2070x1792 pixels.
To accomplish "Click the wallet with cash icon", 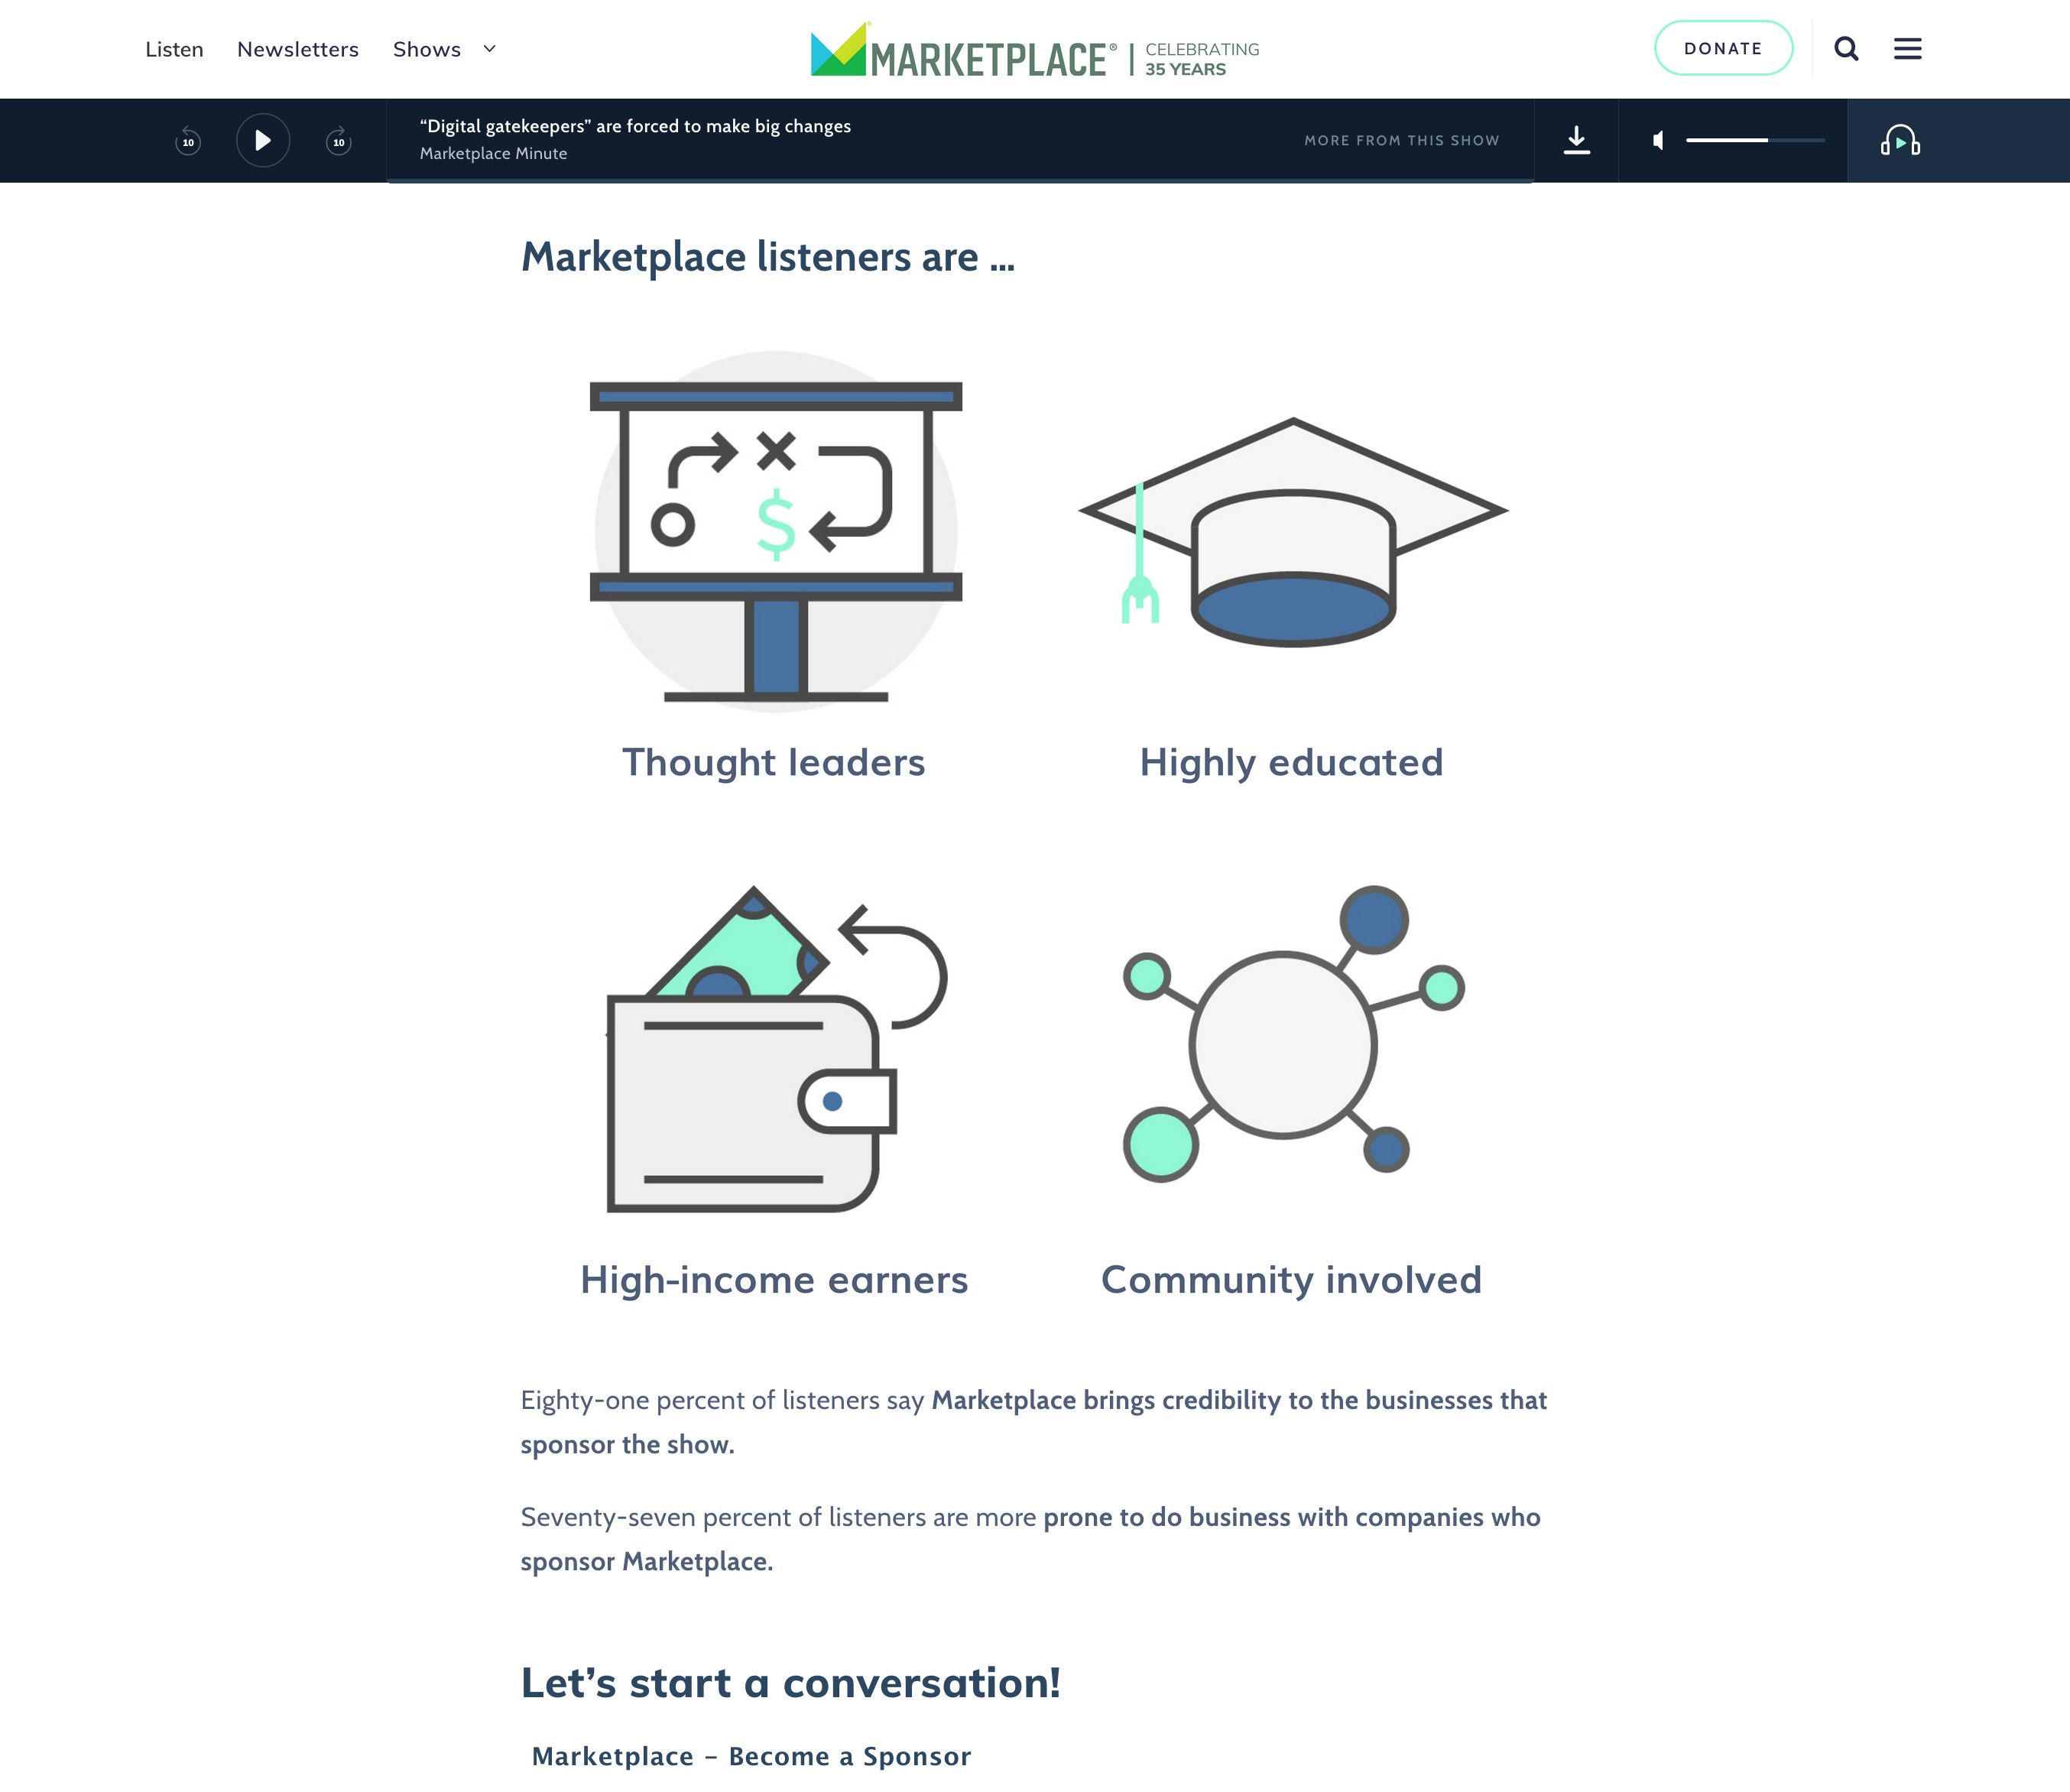I will coord(776,1049).
